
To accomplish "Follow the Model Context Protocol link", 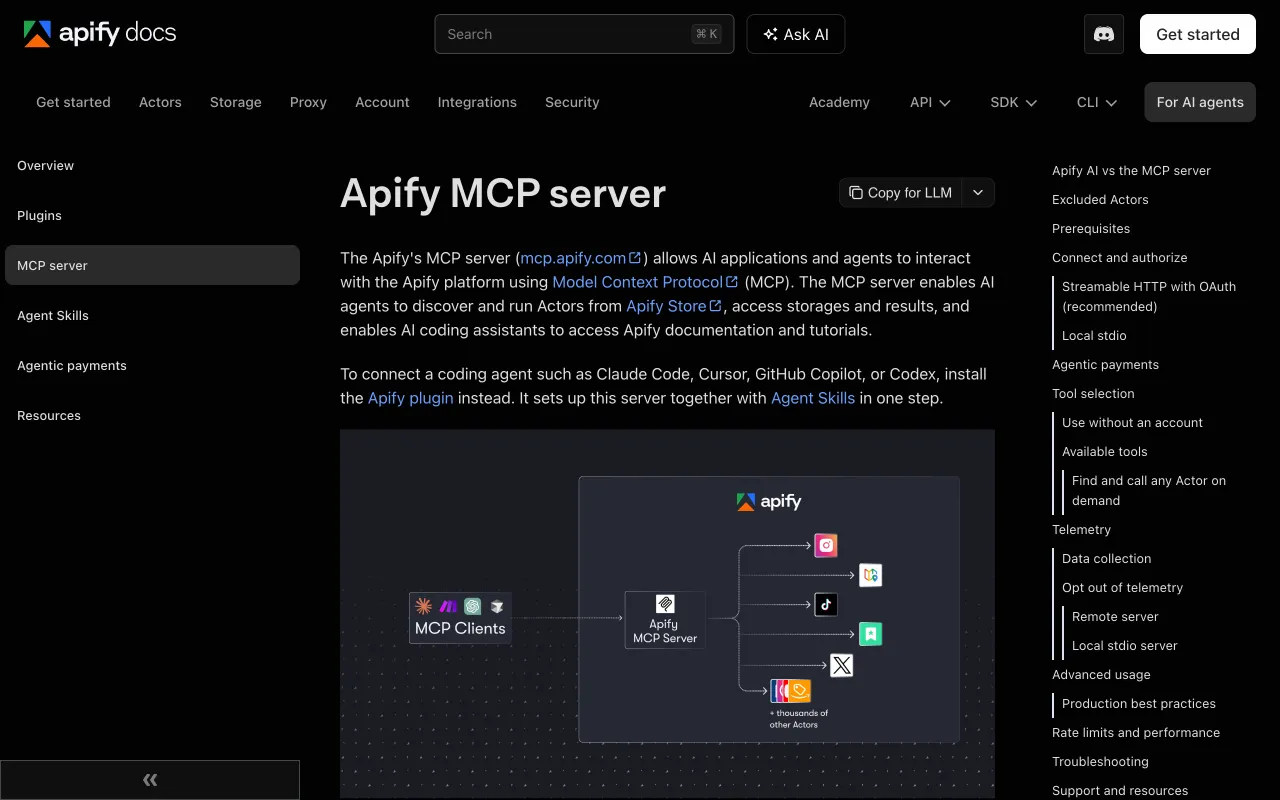I will pos(645,282).
